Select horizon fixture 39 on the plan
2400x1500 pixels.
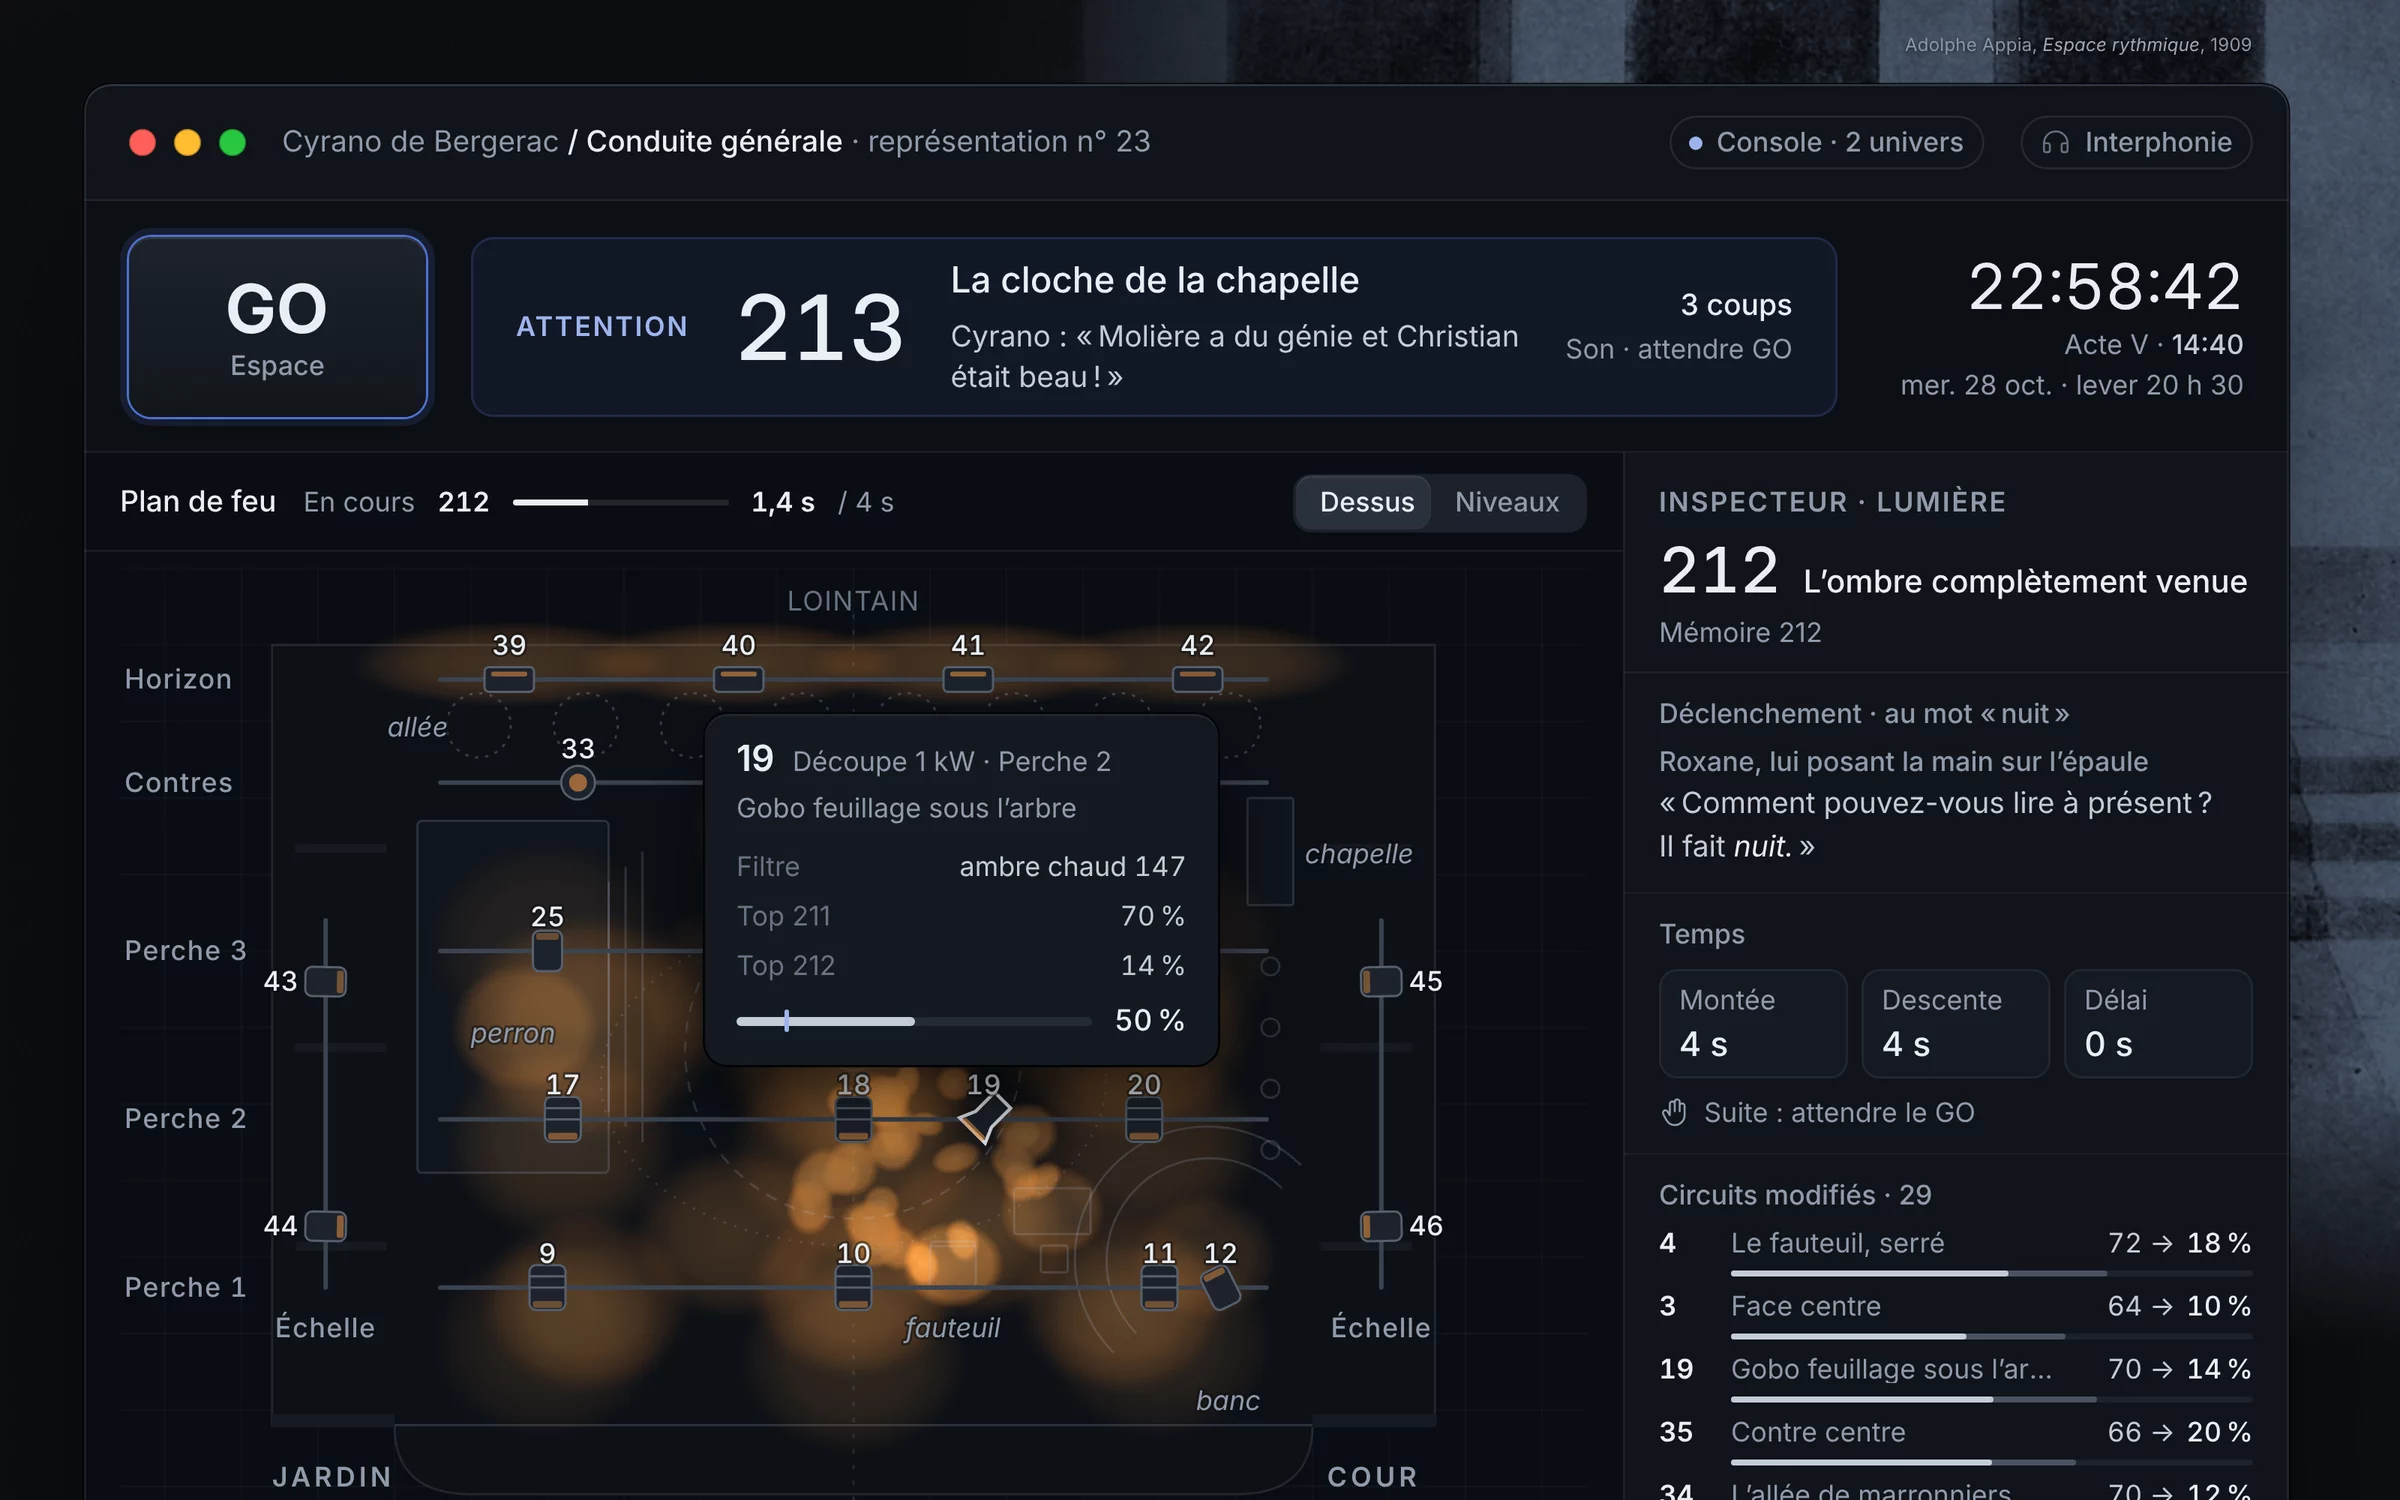point(509,679)
